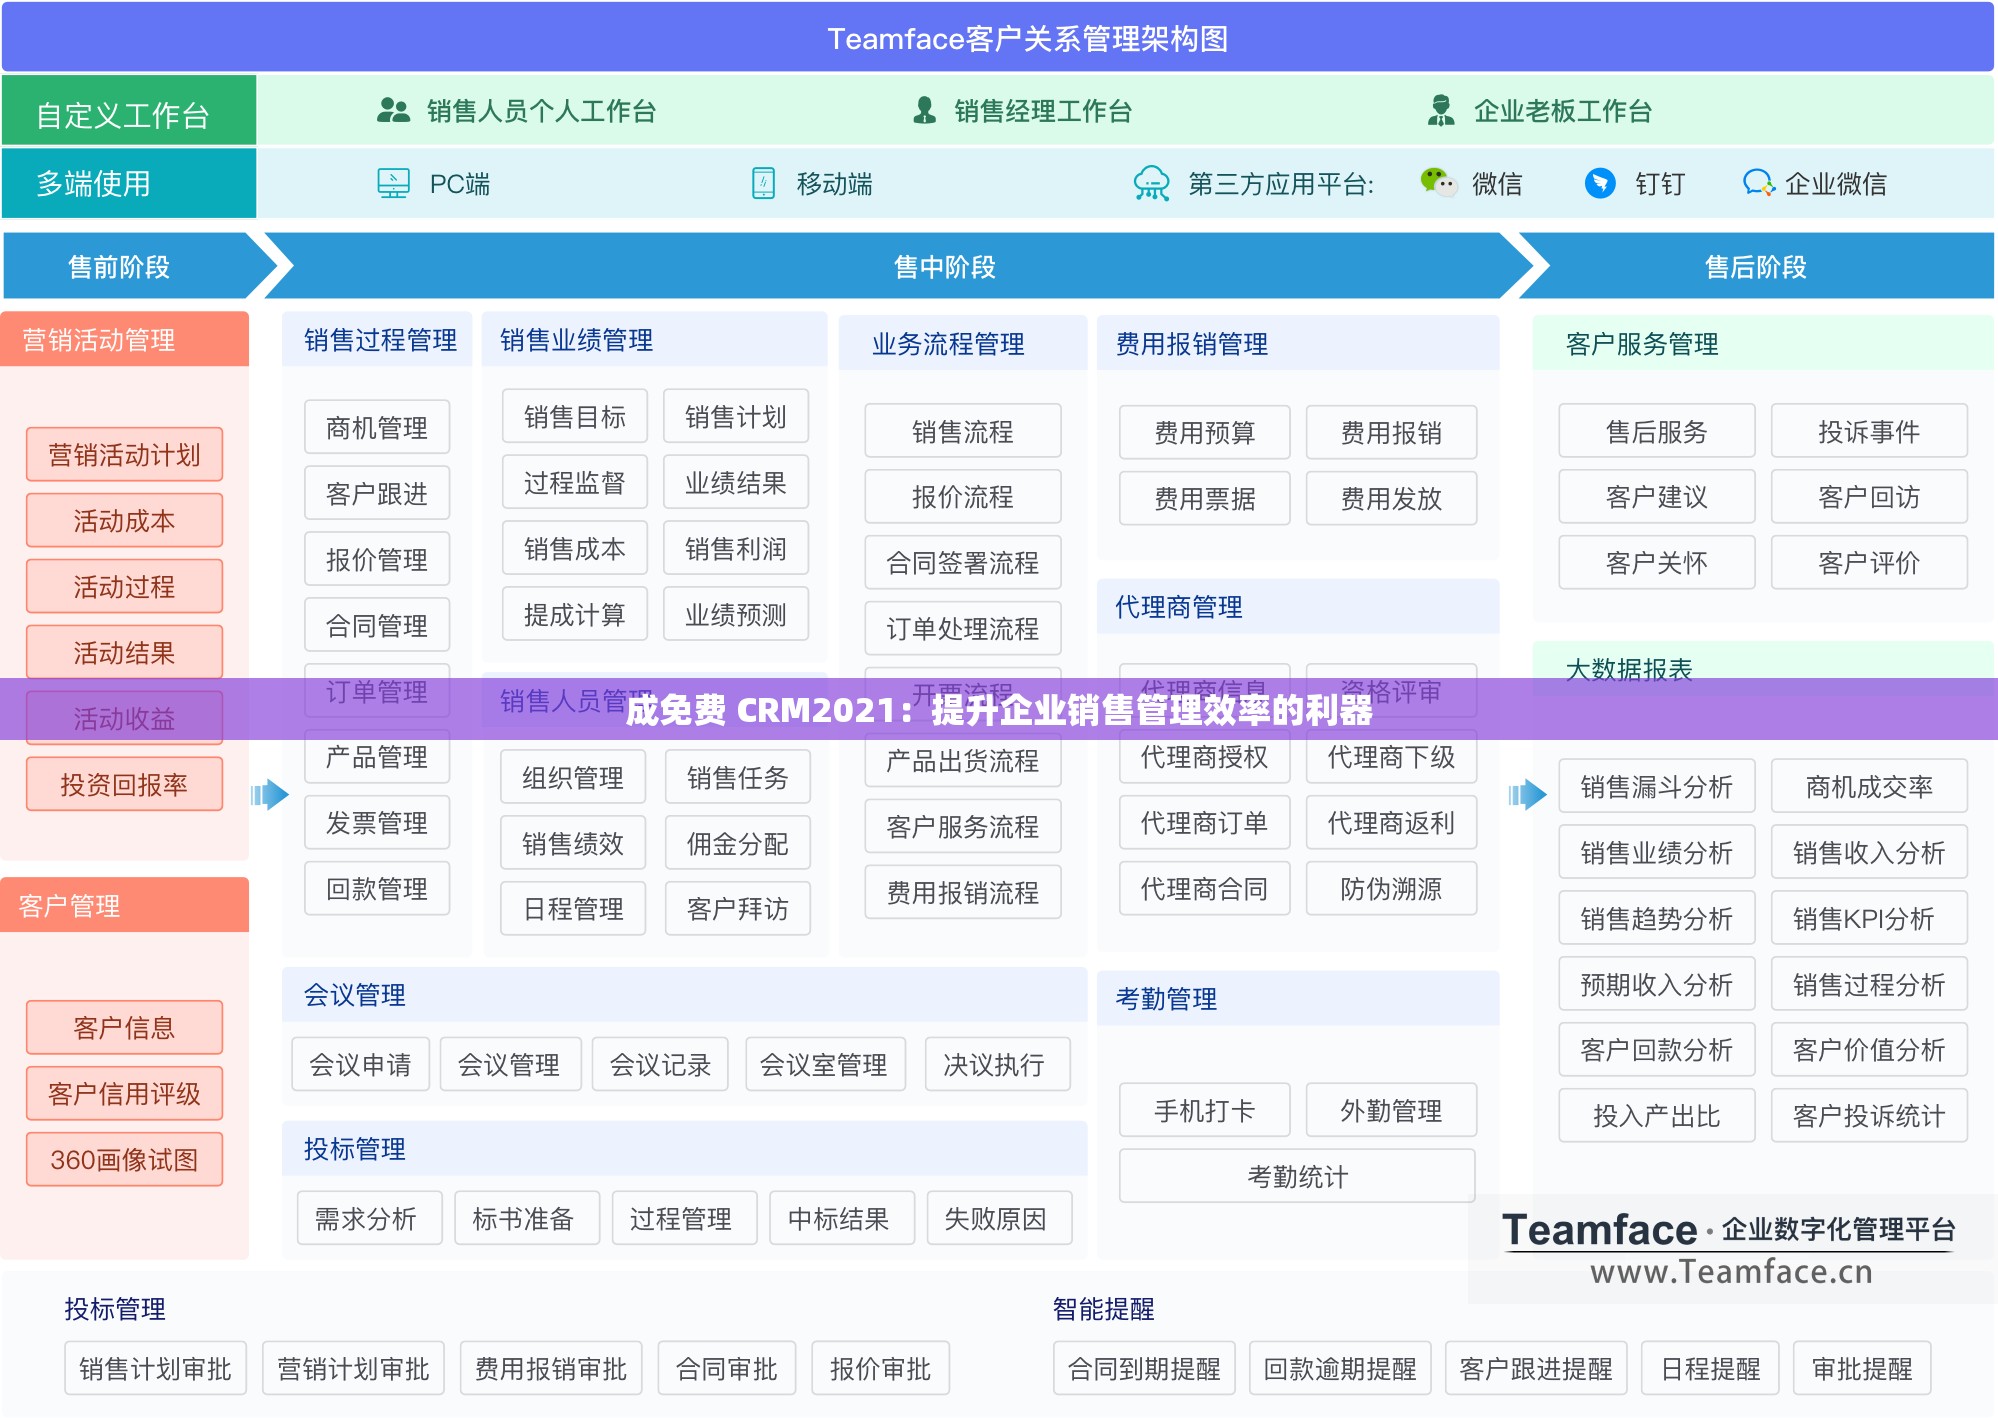Screen dimensions: 1998x1418
Task: Click the 费用发放 box
Action: [x=1392, y=498]
